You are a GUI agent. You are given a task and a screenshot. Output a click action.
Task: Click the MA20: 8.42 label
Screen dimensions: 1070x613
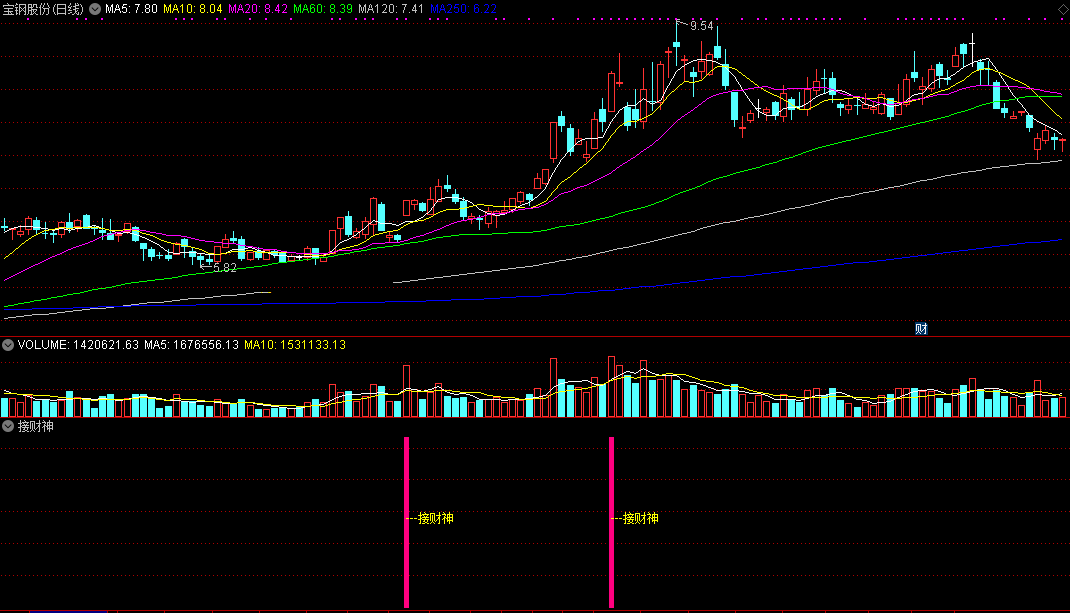pos(258,10)
